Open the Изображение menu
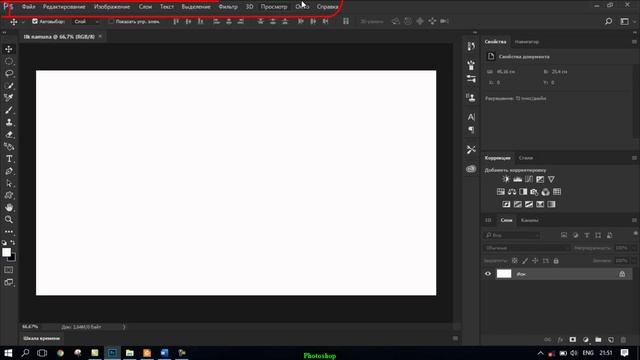The image size is (640, 360). coord(112,7)
